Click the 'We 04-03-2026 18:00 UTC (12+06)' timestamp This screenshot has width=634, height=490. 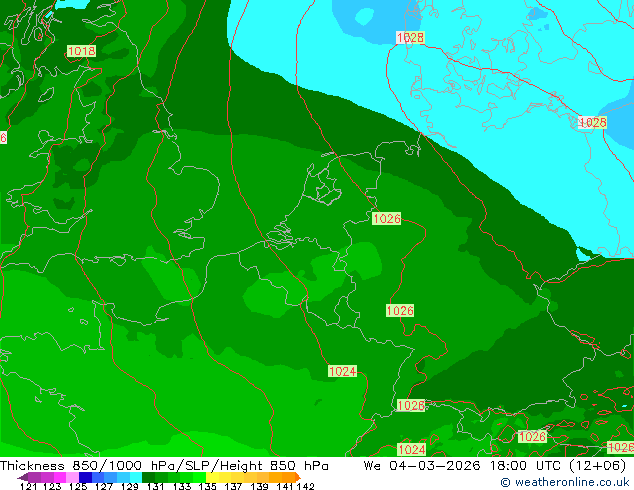495,466
